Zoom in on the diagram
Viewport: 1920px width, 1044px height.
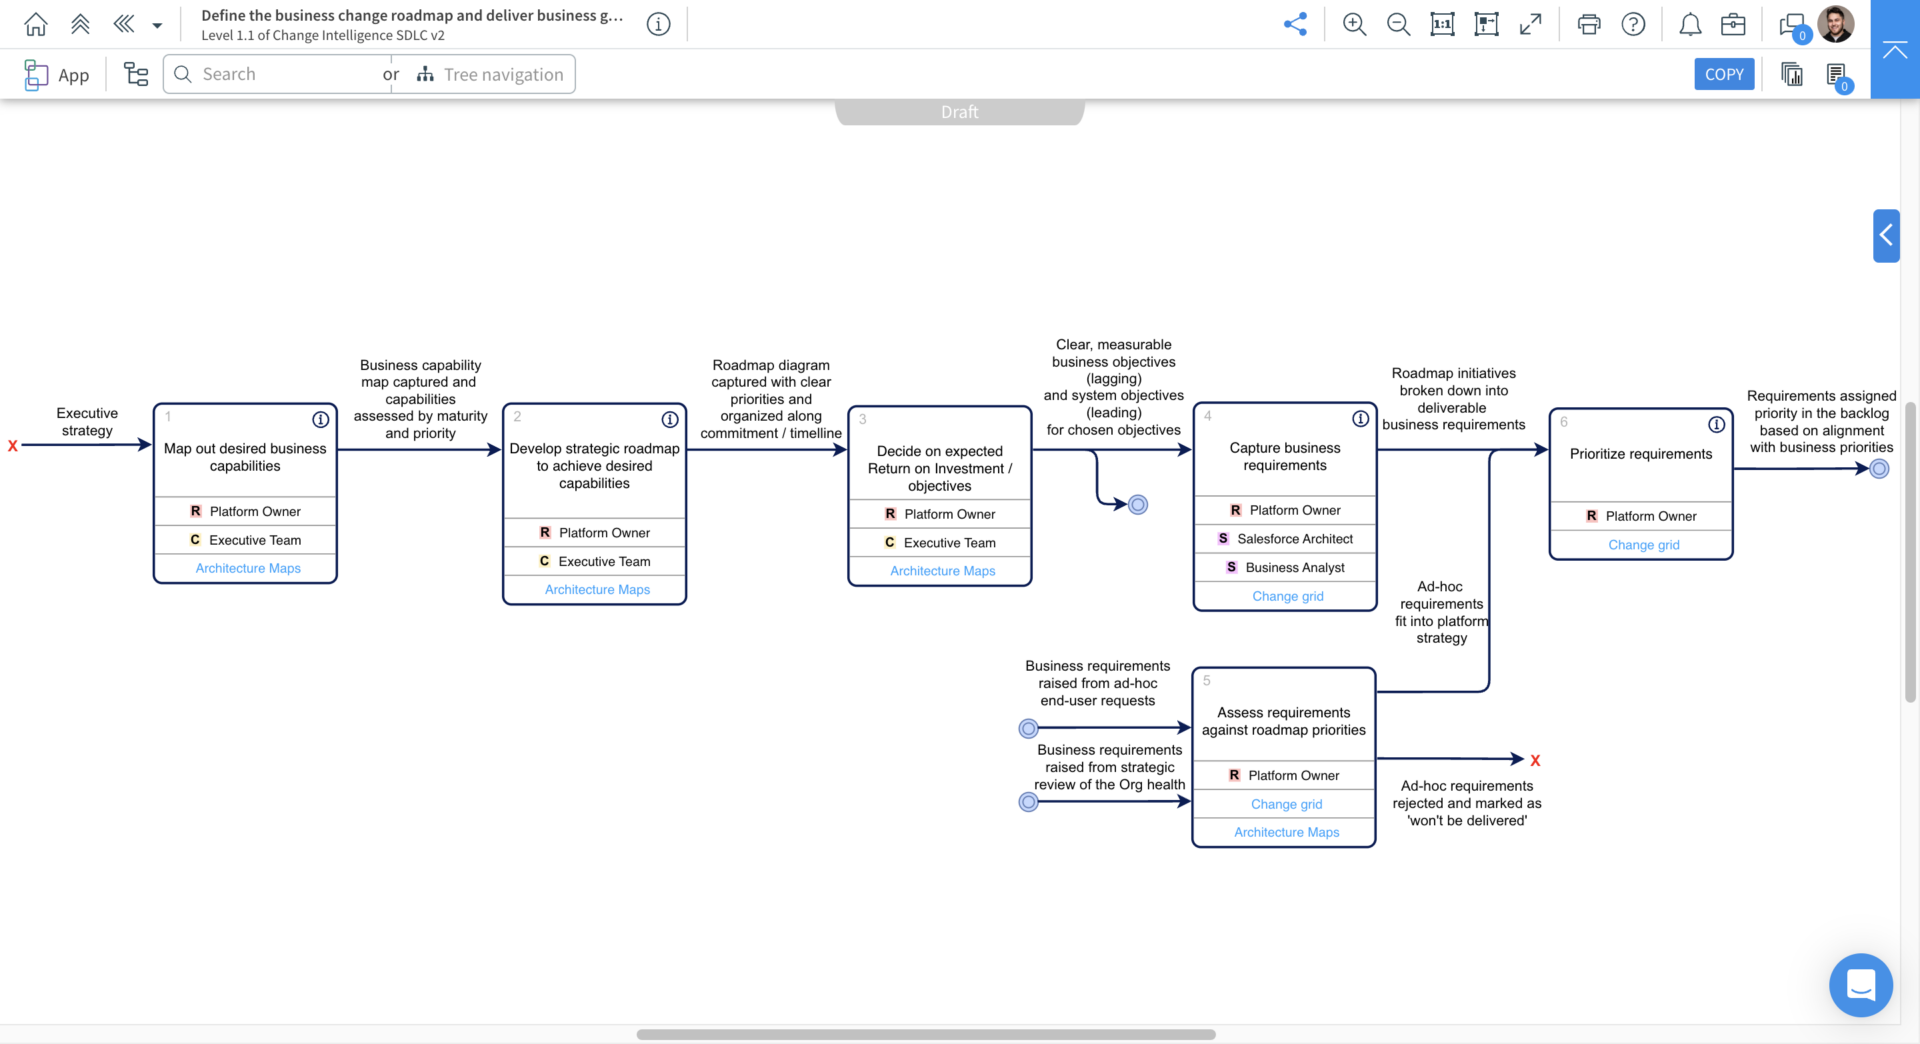tap(1354, 23)
